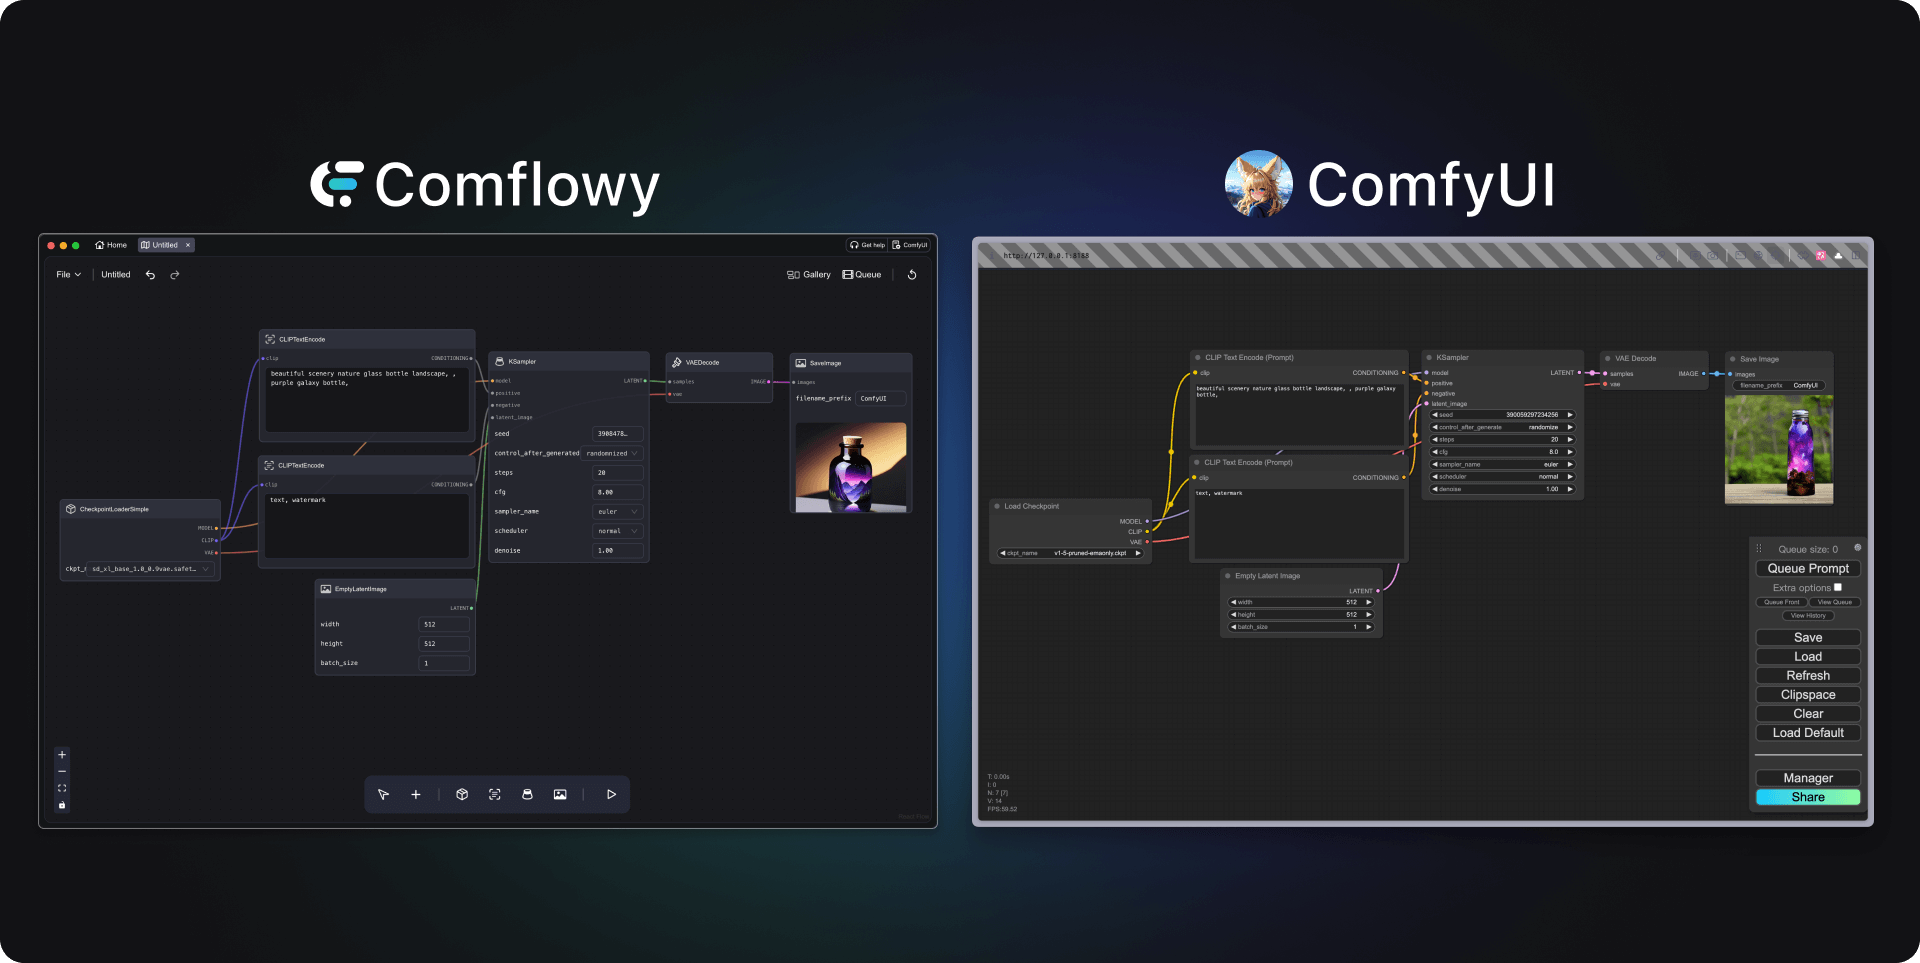Undo the last Comflowy action
1920x963 pixels.
(150, 275)
